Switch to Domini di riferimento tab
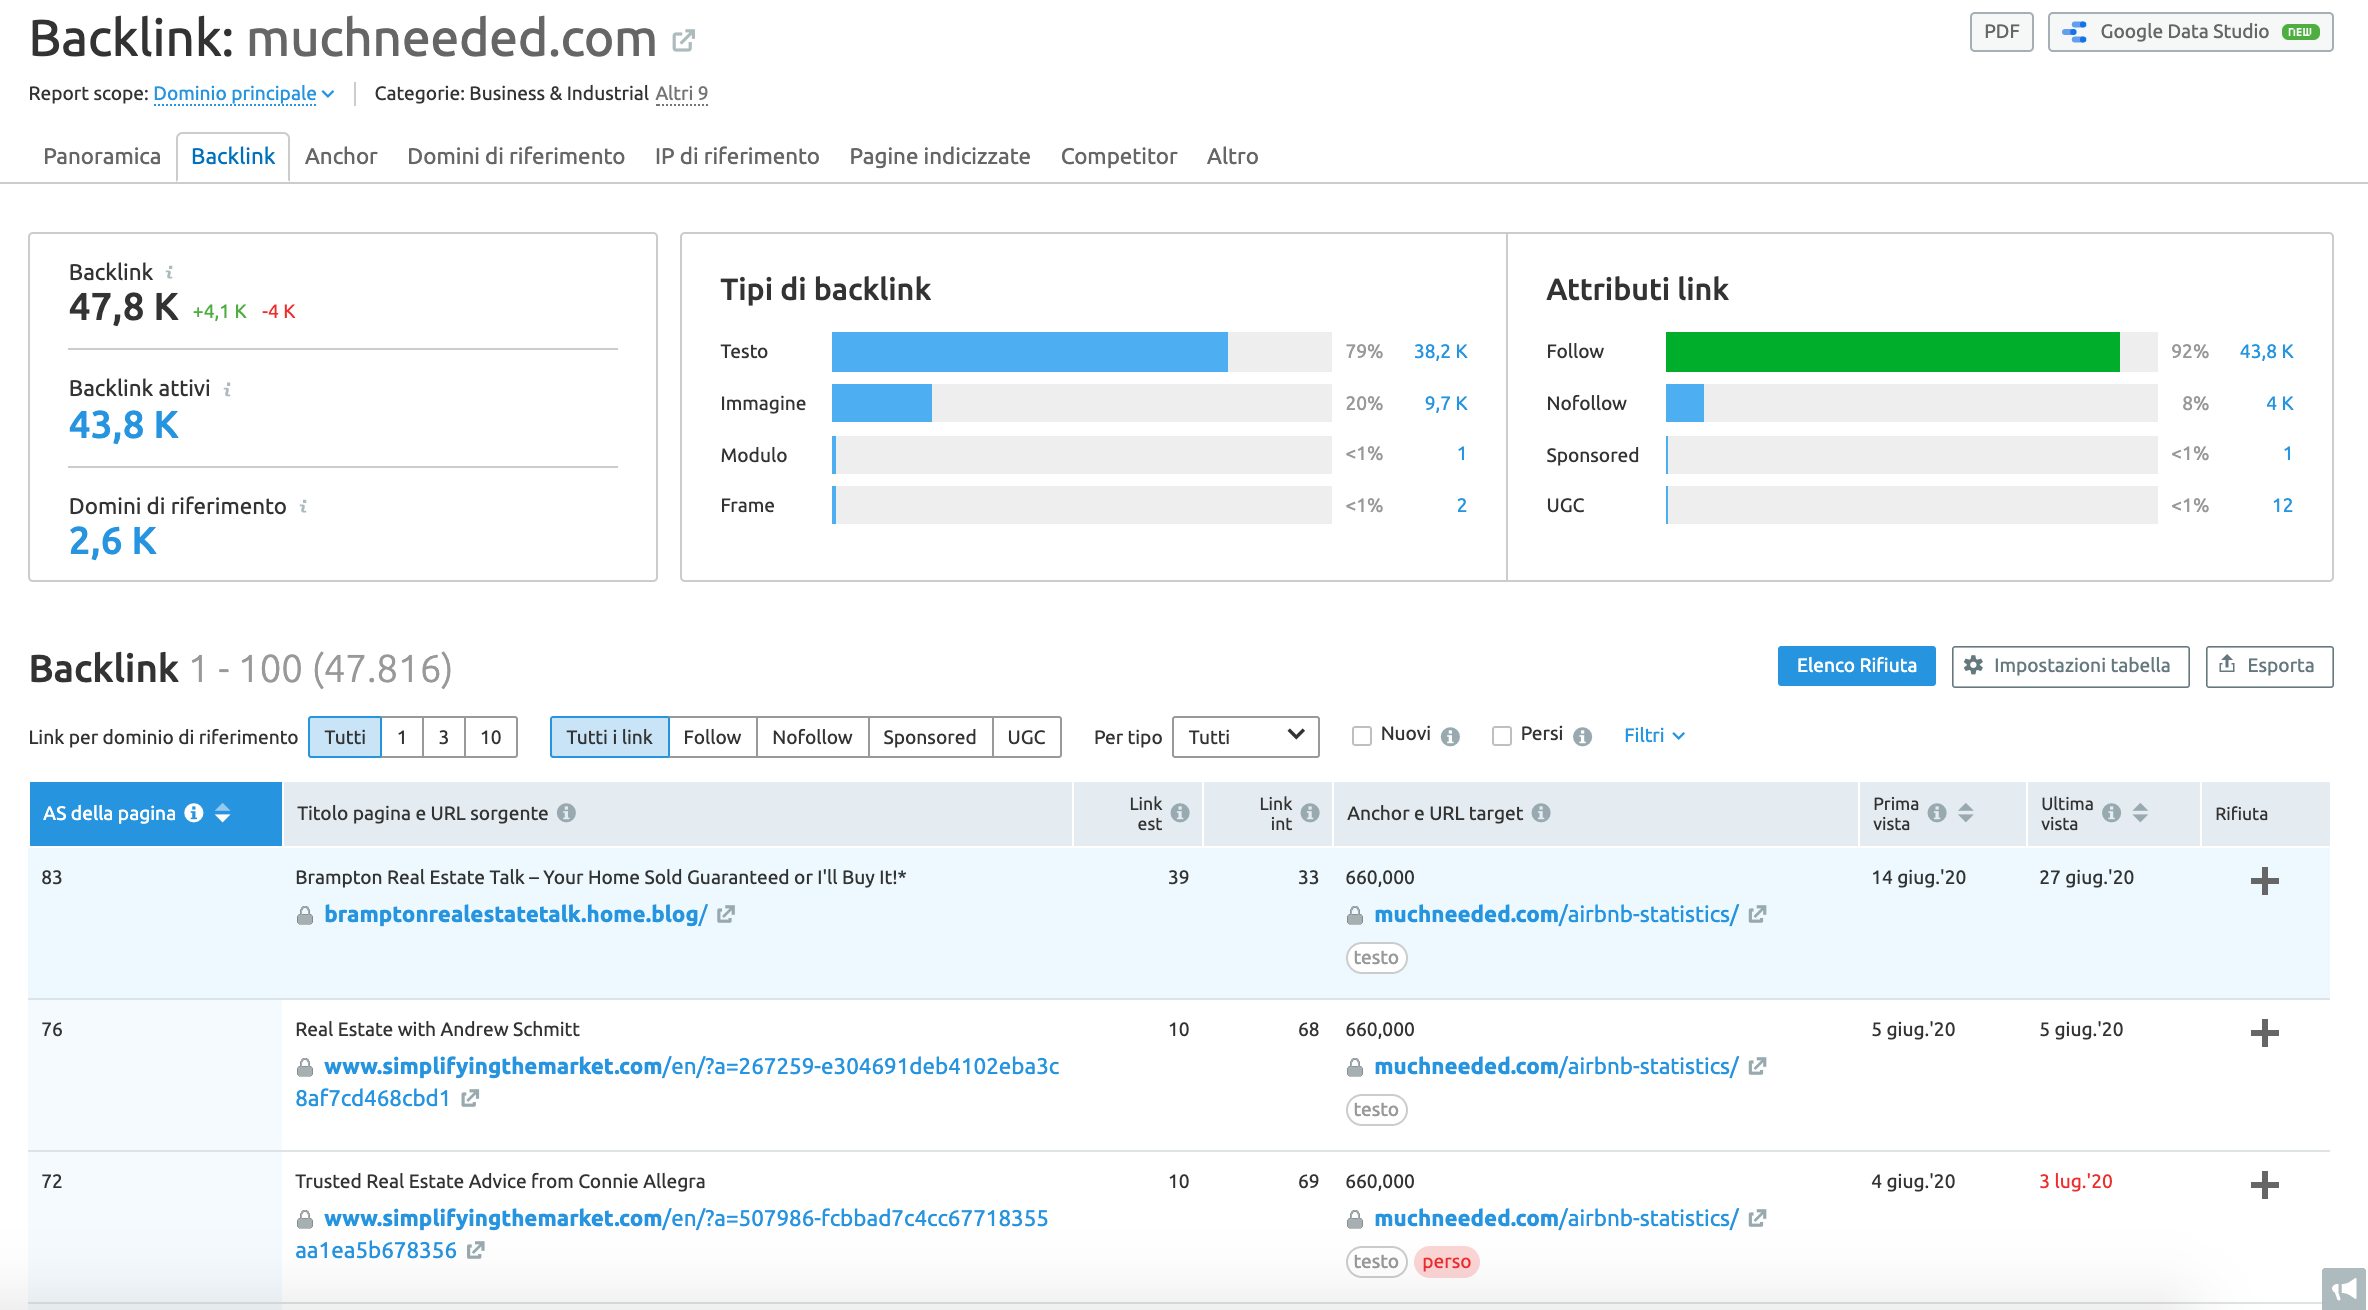2368x1310 pixels. [x=516, y=156]
